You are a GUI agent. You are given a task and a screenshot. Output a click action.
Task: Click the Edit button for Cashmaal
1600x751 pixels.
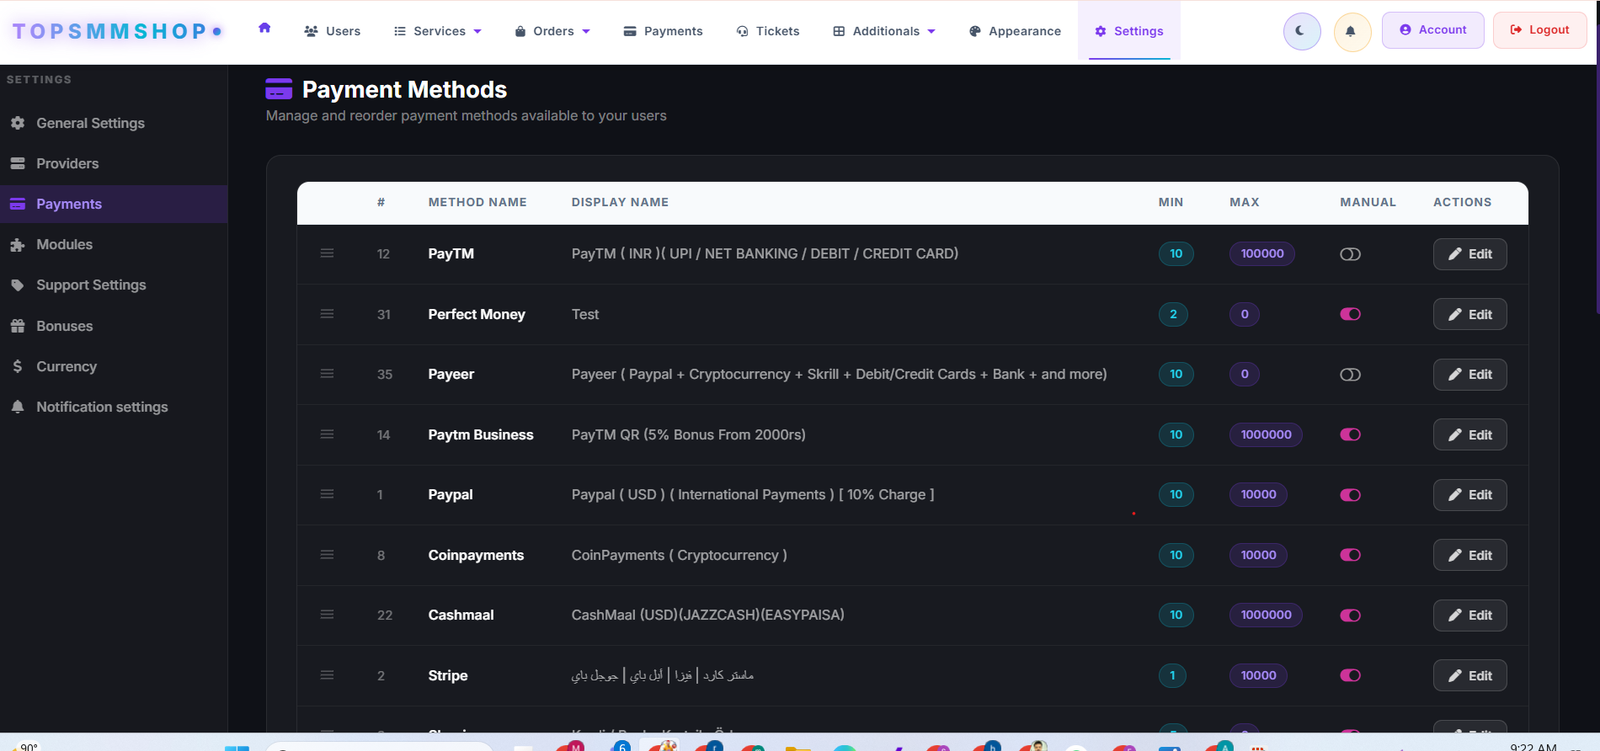[x=1470, y=615]
